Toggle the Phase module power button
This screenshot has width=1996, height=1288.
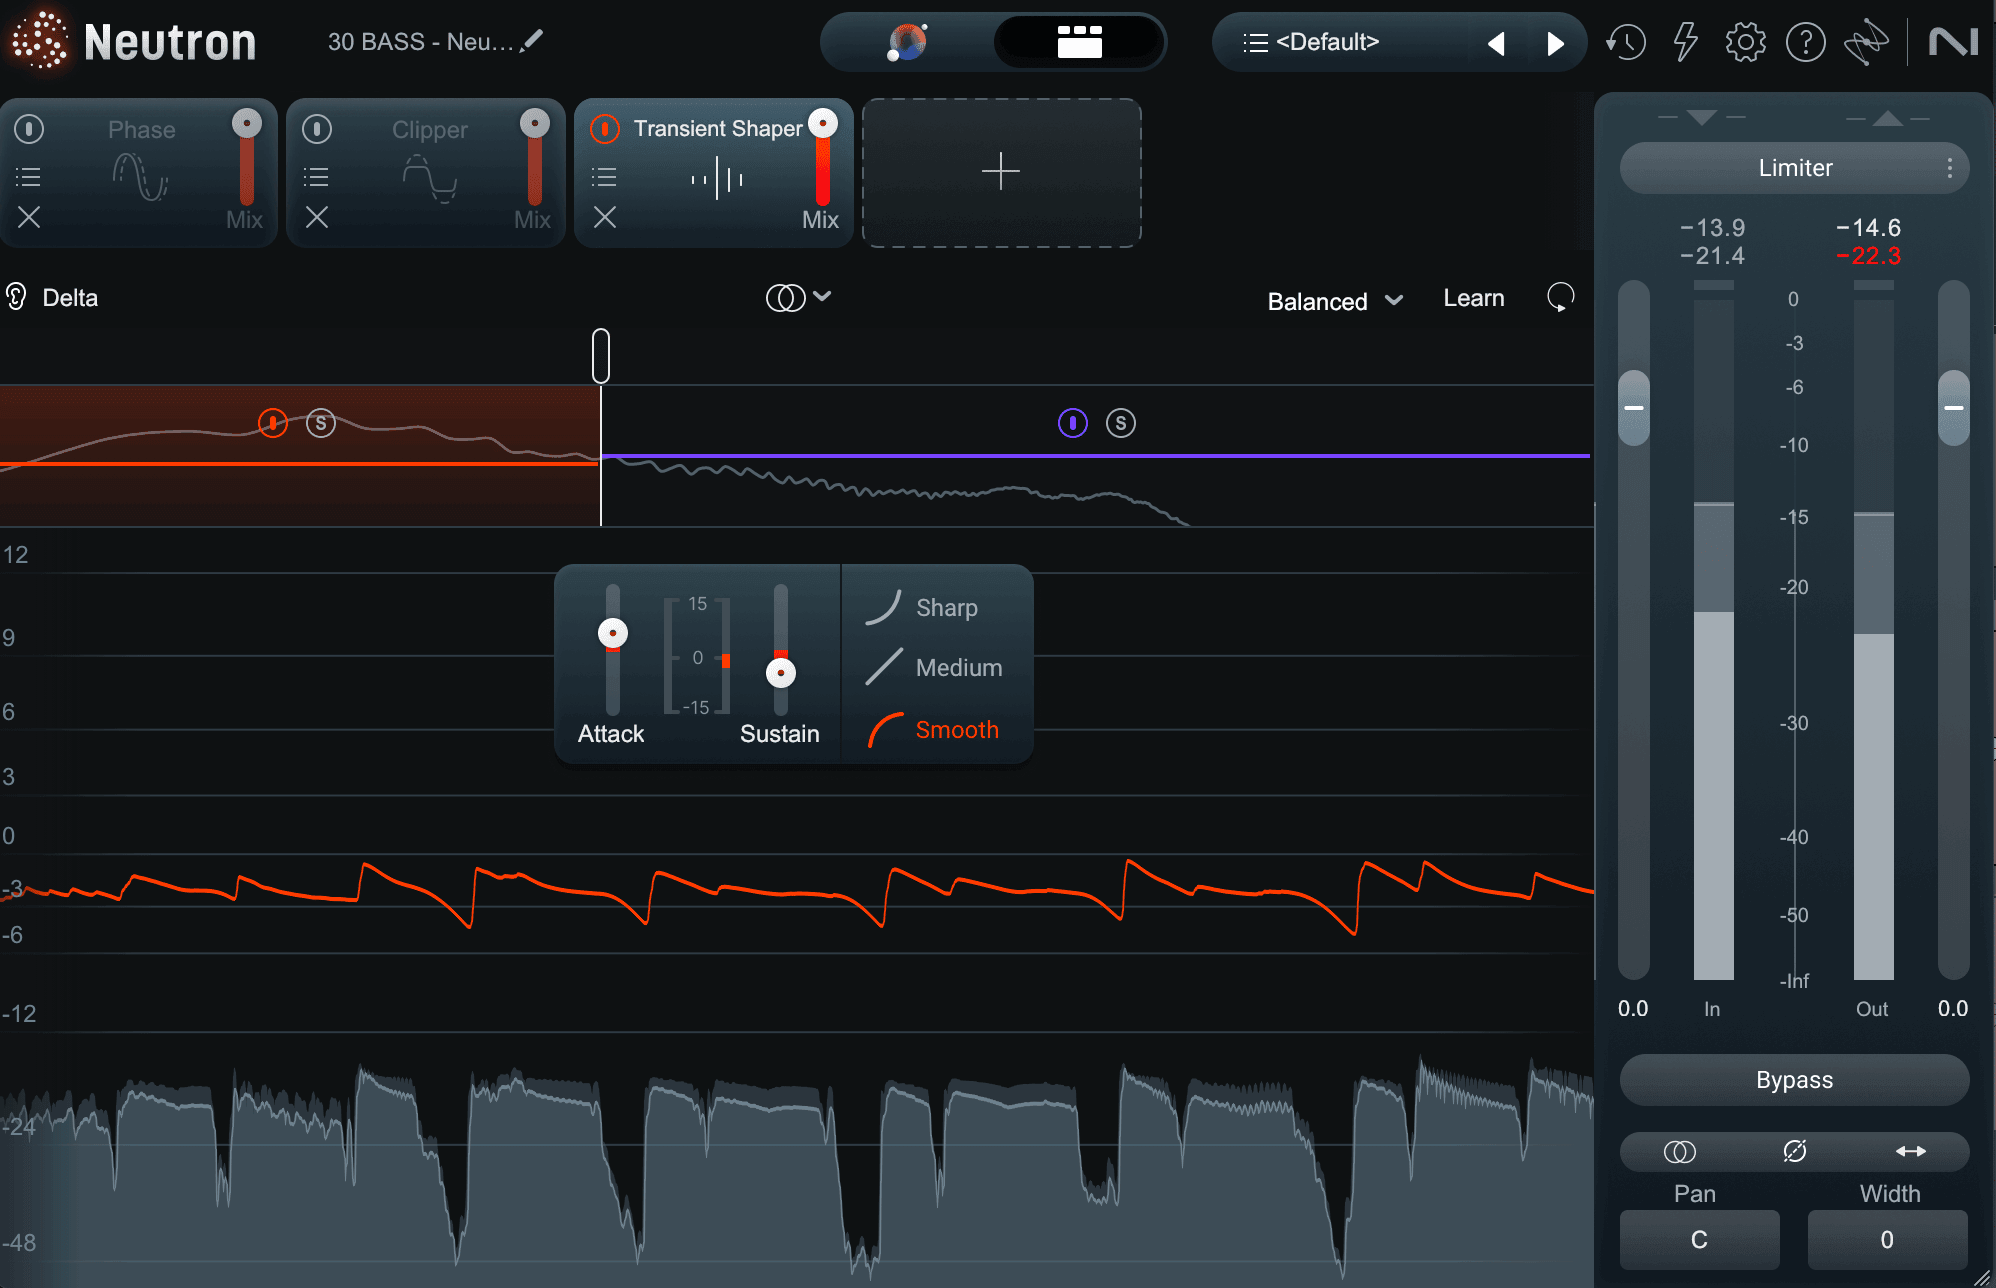coord(29,129)
